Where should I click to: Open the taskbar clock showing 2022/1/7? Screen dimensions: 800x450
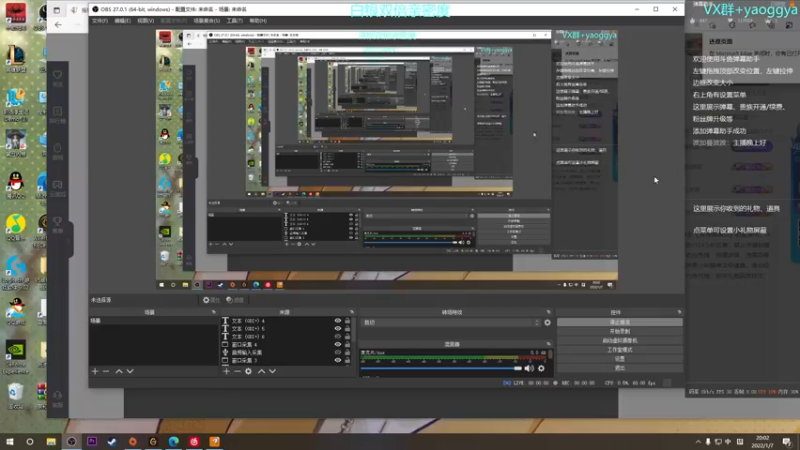pos(762,441)
